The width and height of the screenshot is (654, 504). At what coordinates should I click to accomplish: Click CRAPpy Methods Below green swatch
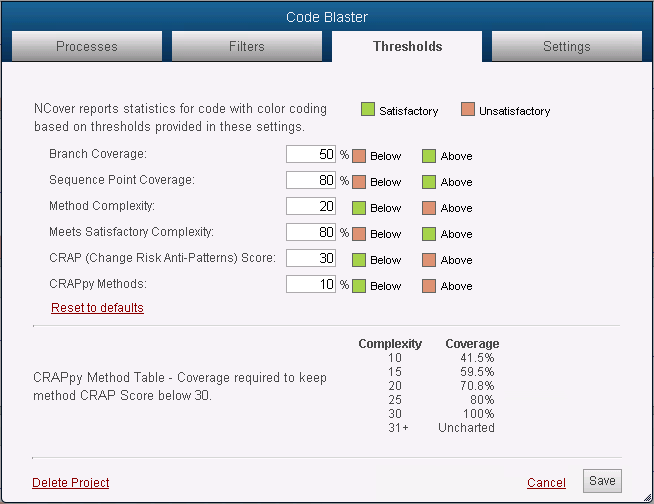coord(359,286)
